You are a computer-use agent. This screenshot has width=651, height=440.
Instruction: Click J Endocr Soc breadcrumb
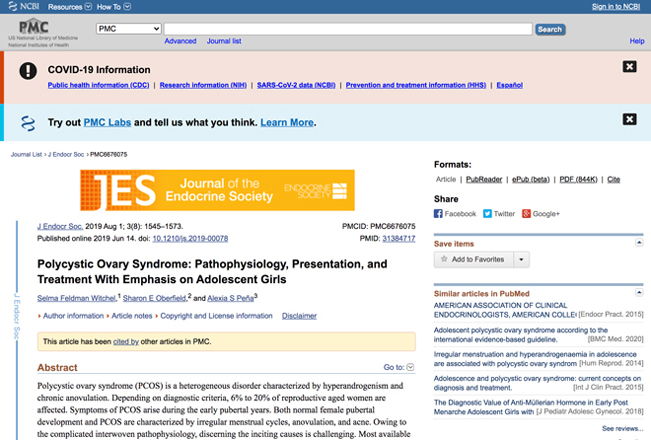pyautogui.click(x=66, y=154)
